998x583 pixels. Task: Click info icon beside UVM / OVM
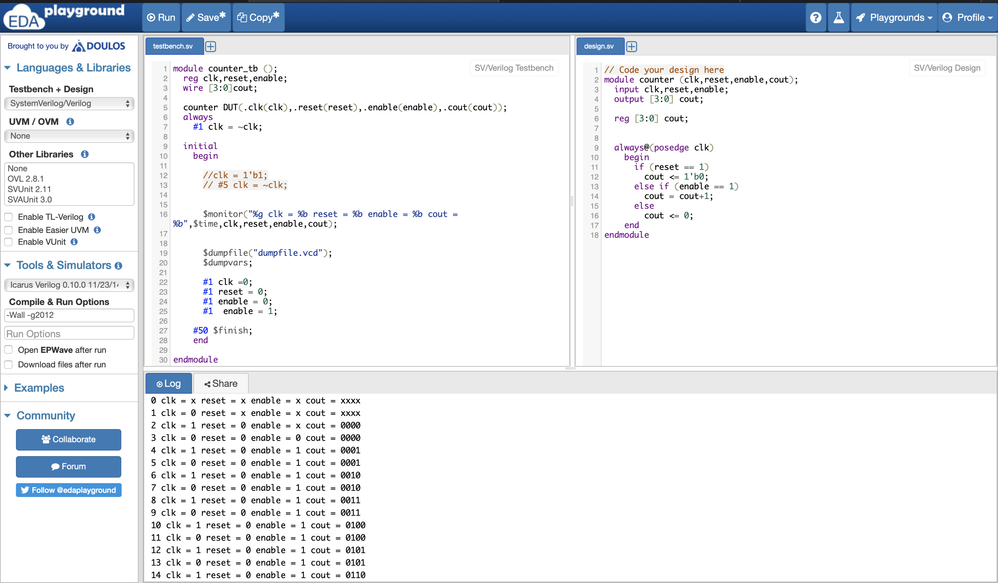tap(70, 122)
